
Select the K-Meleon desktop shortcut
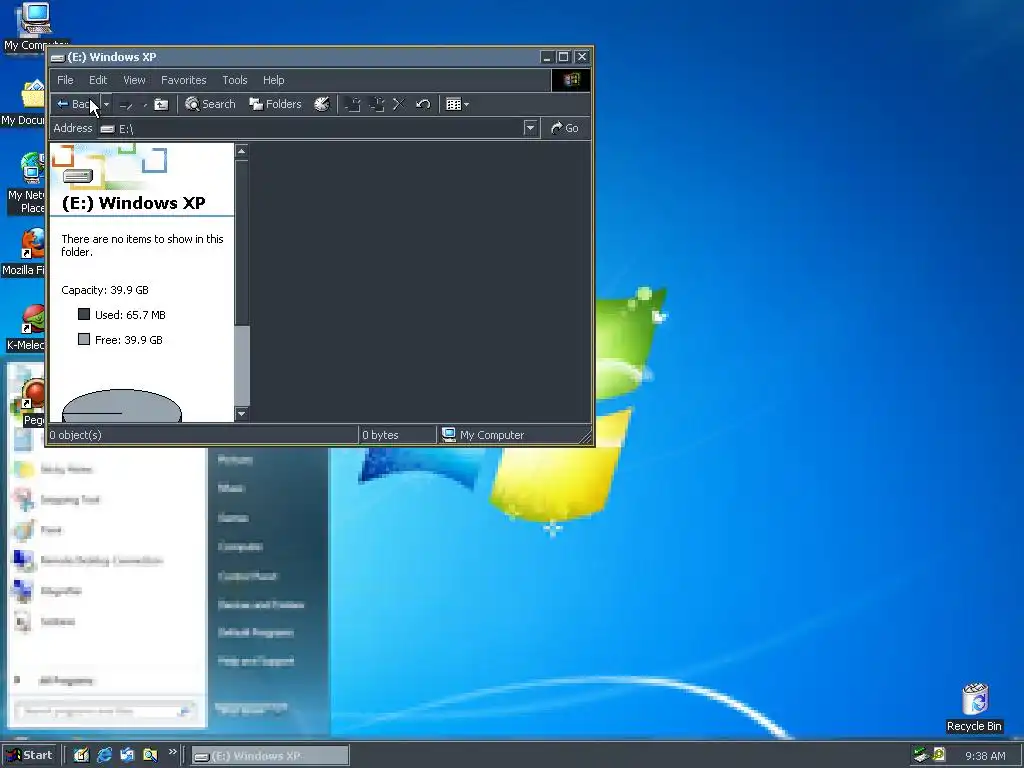point(27,328)
